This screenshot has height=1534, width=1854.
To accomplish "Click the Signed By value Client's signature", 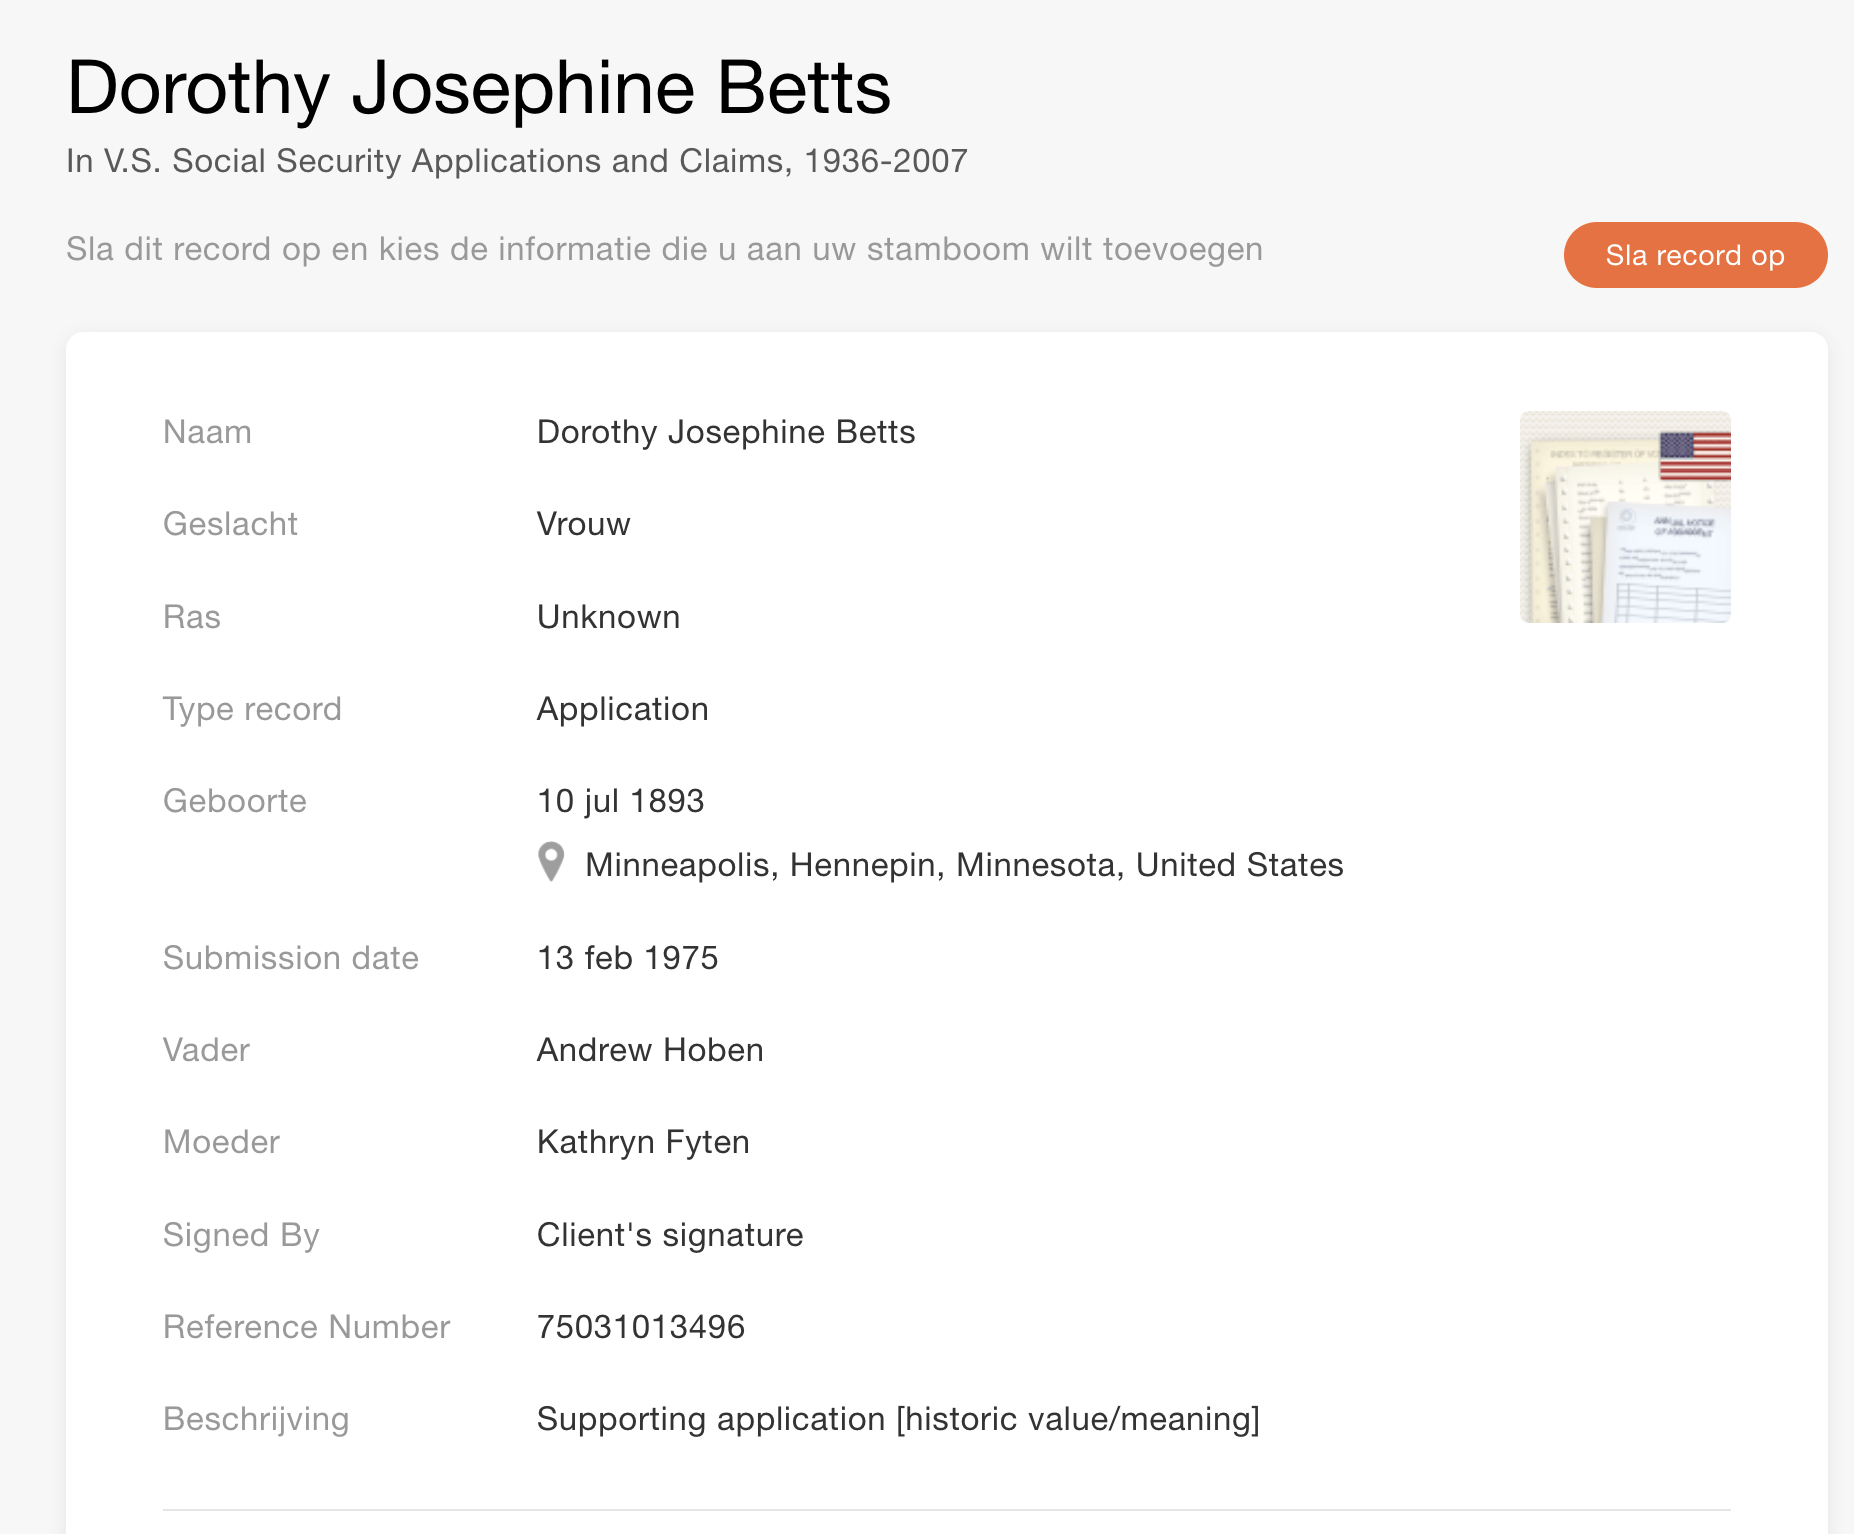I will tap(669, 1235).
